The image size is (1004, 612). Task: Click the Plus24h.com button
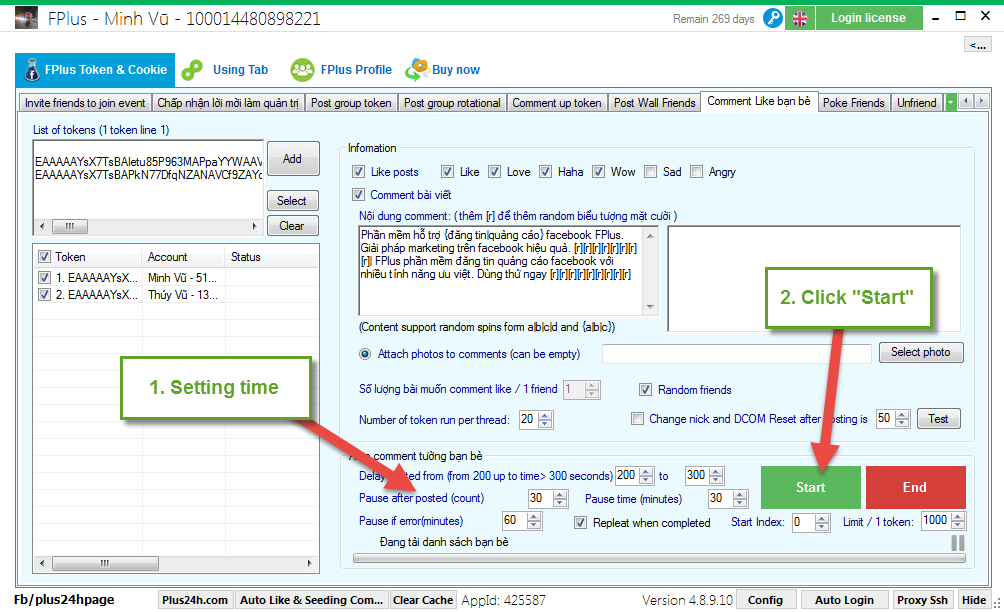pos(195,600)
